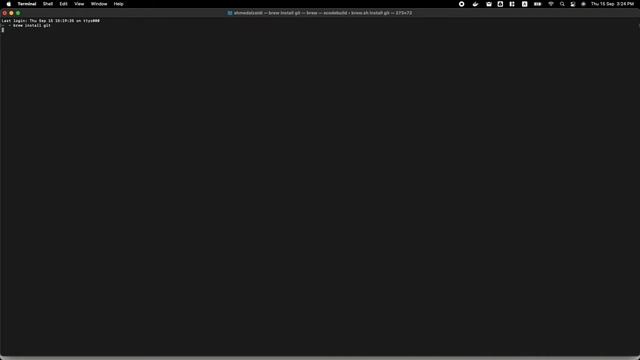Open the Terminal app menu
This screenshot has width=640, height=360.
click(x=27, y=4)
